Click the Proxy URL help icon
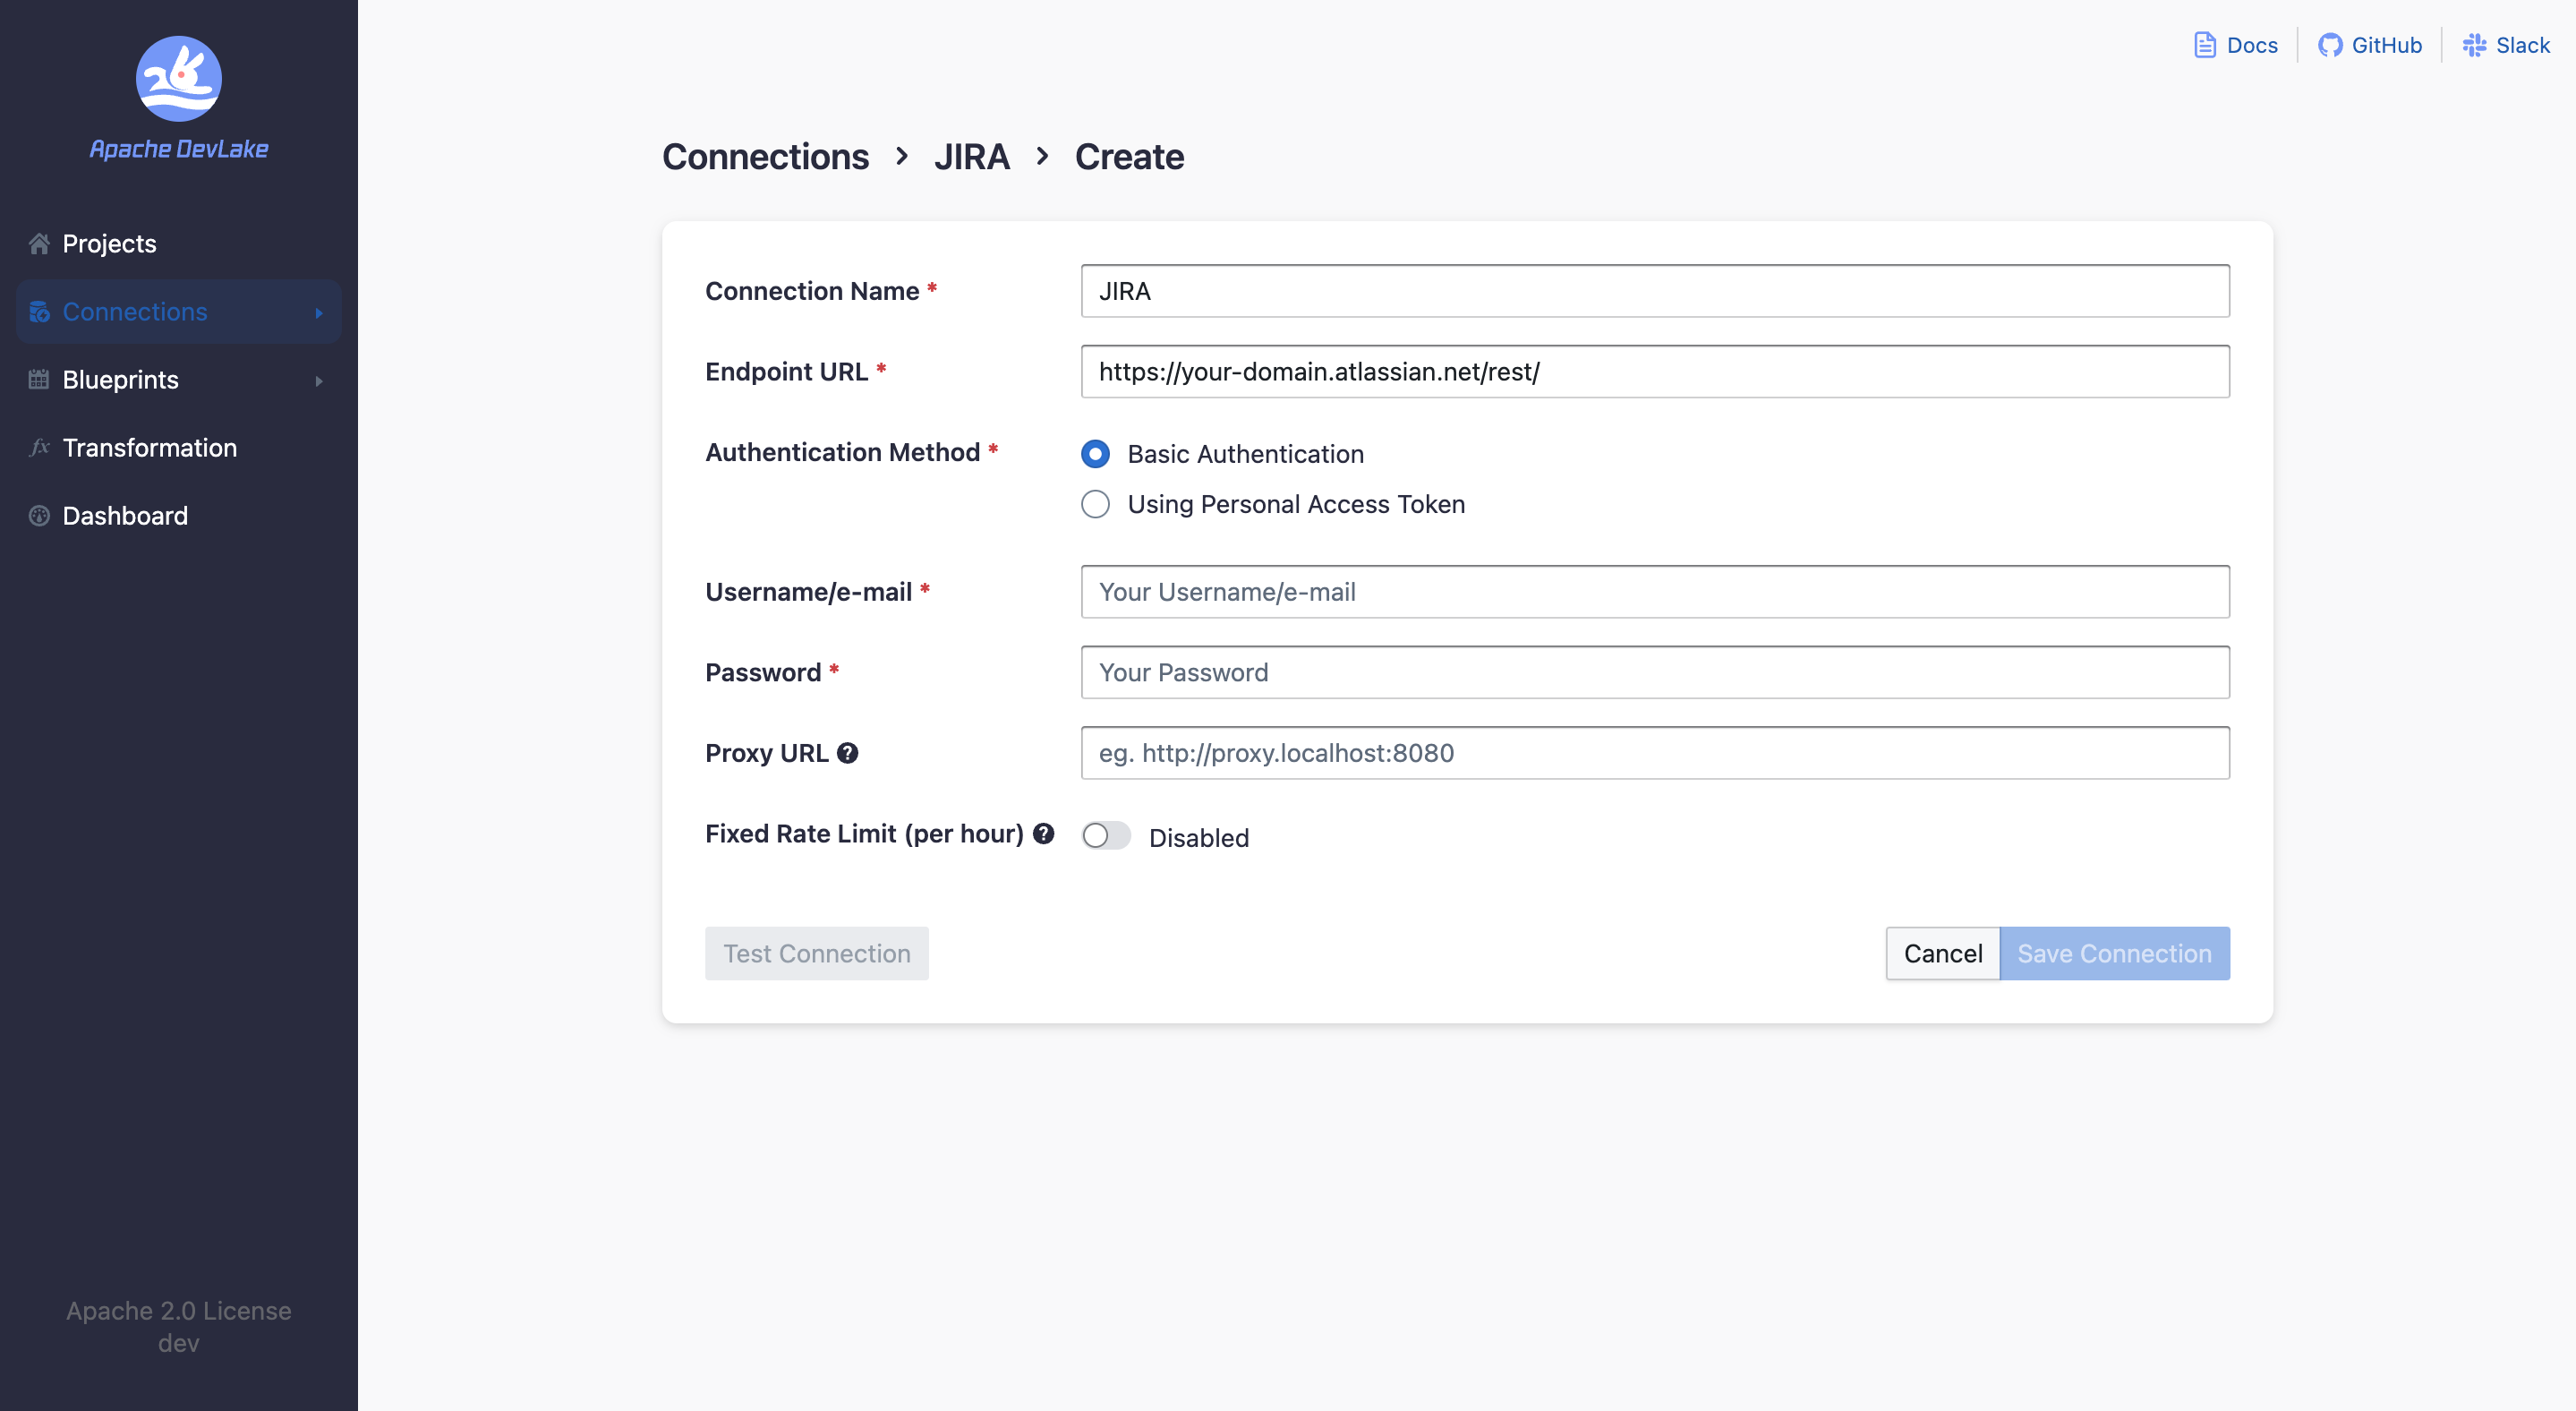 tap(847, 753)
